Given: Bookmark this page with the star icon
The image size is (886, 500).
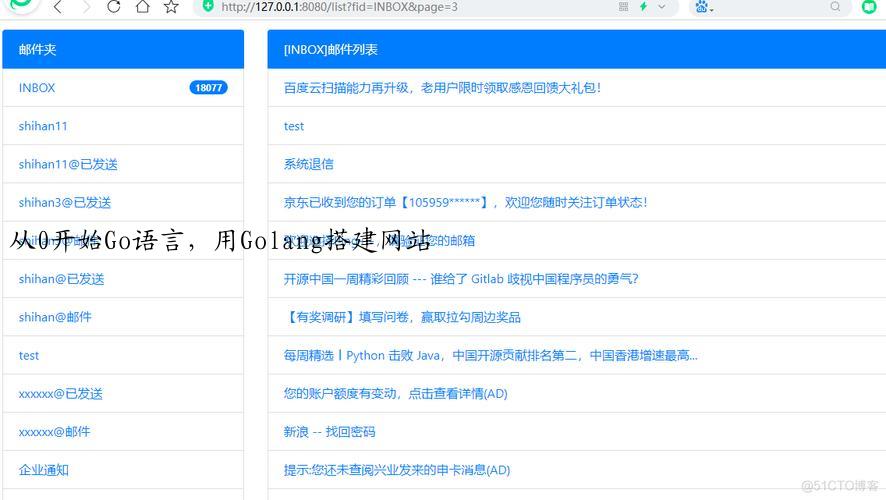Looking at the screenshot, I should [171, 7].
